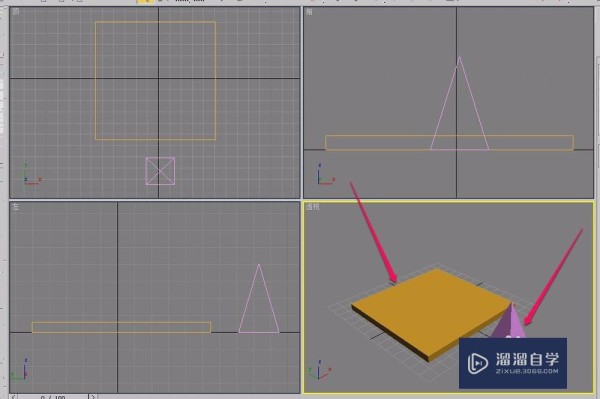Image resolution: width=600 pixels, height=399 pixels.
Task: Select the orange box outline in Top viewport
Action: coord(155,80)
